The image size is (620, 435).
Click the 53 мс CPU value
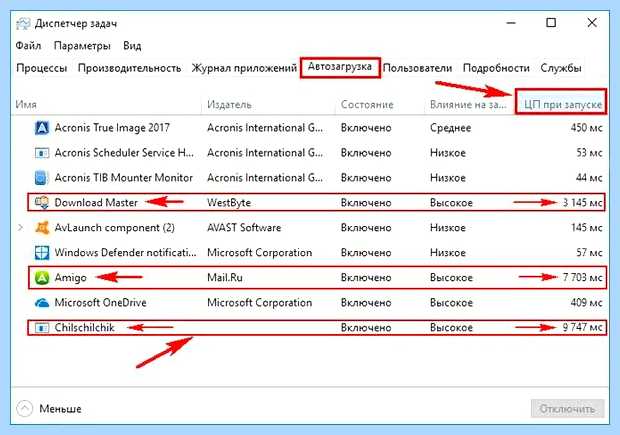tap(589, 153)
